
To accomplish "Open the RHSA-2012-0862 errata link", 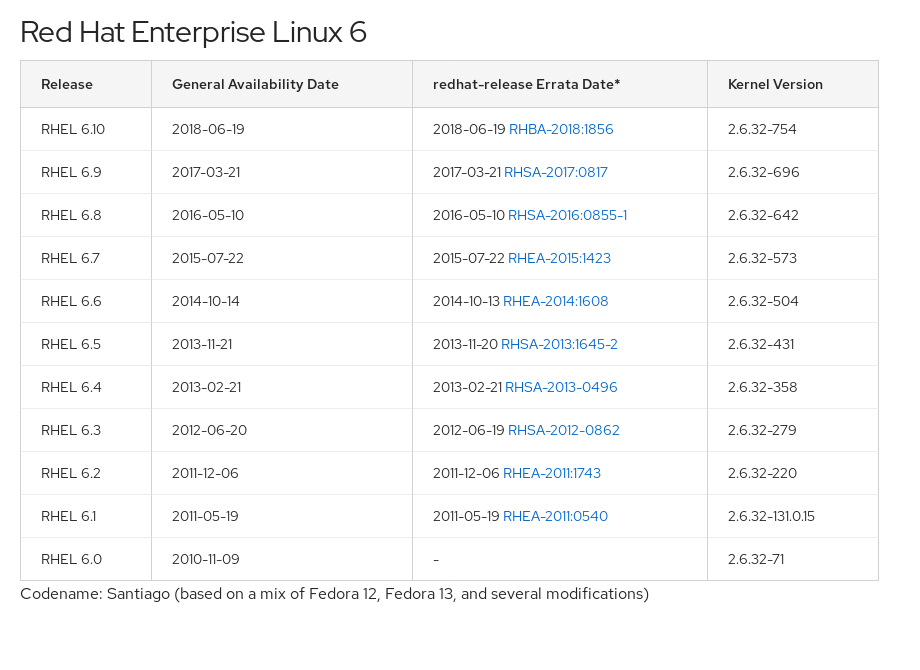I will [564, 430].
